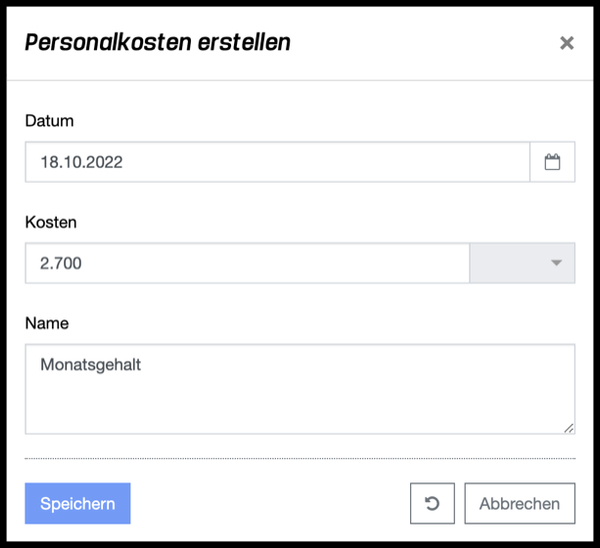Screen dimensions: 600x548
Task: Place cursor after the word Monatsgehalt
Action: click(x=142, y=365)
